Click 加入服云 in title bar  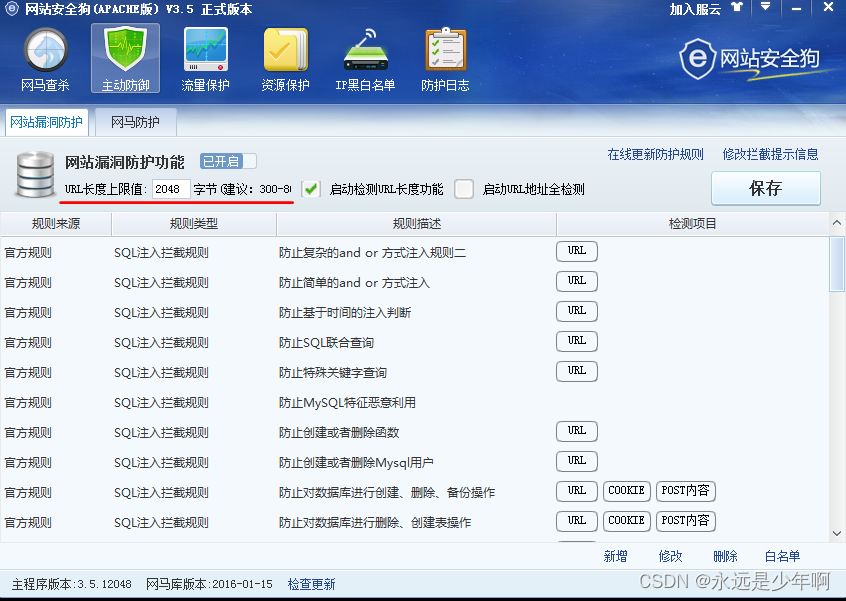pyautogui.click(x=695, y=9)
